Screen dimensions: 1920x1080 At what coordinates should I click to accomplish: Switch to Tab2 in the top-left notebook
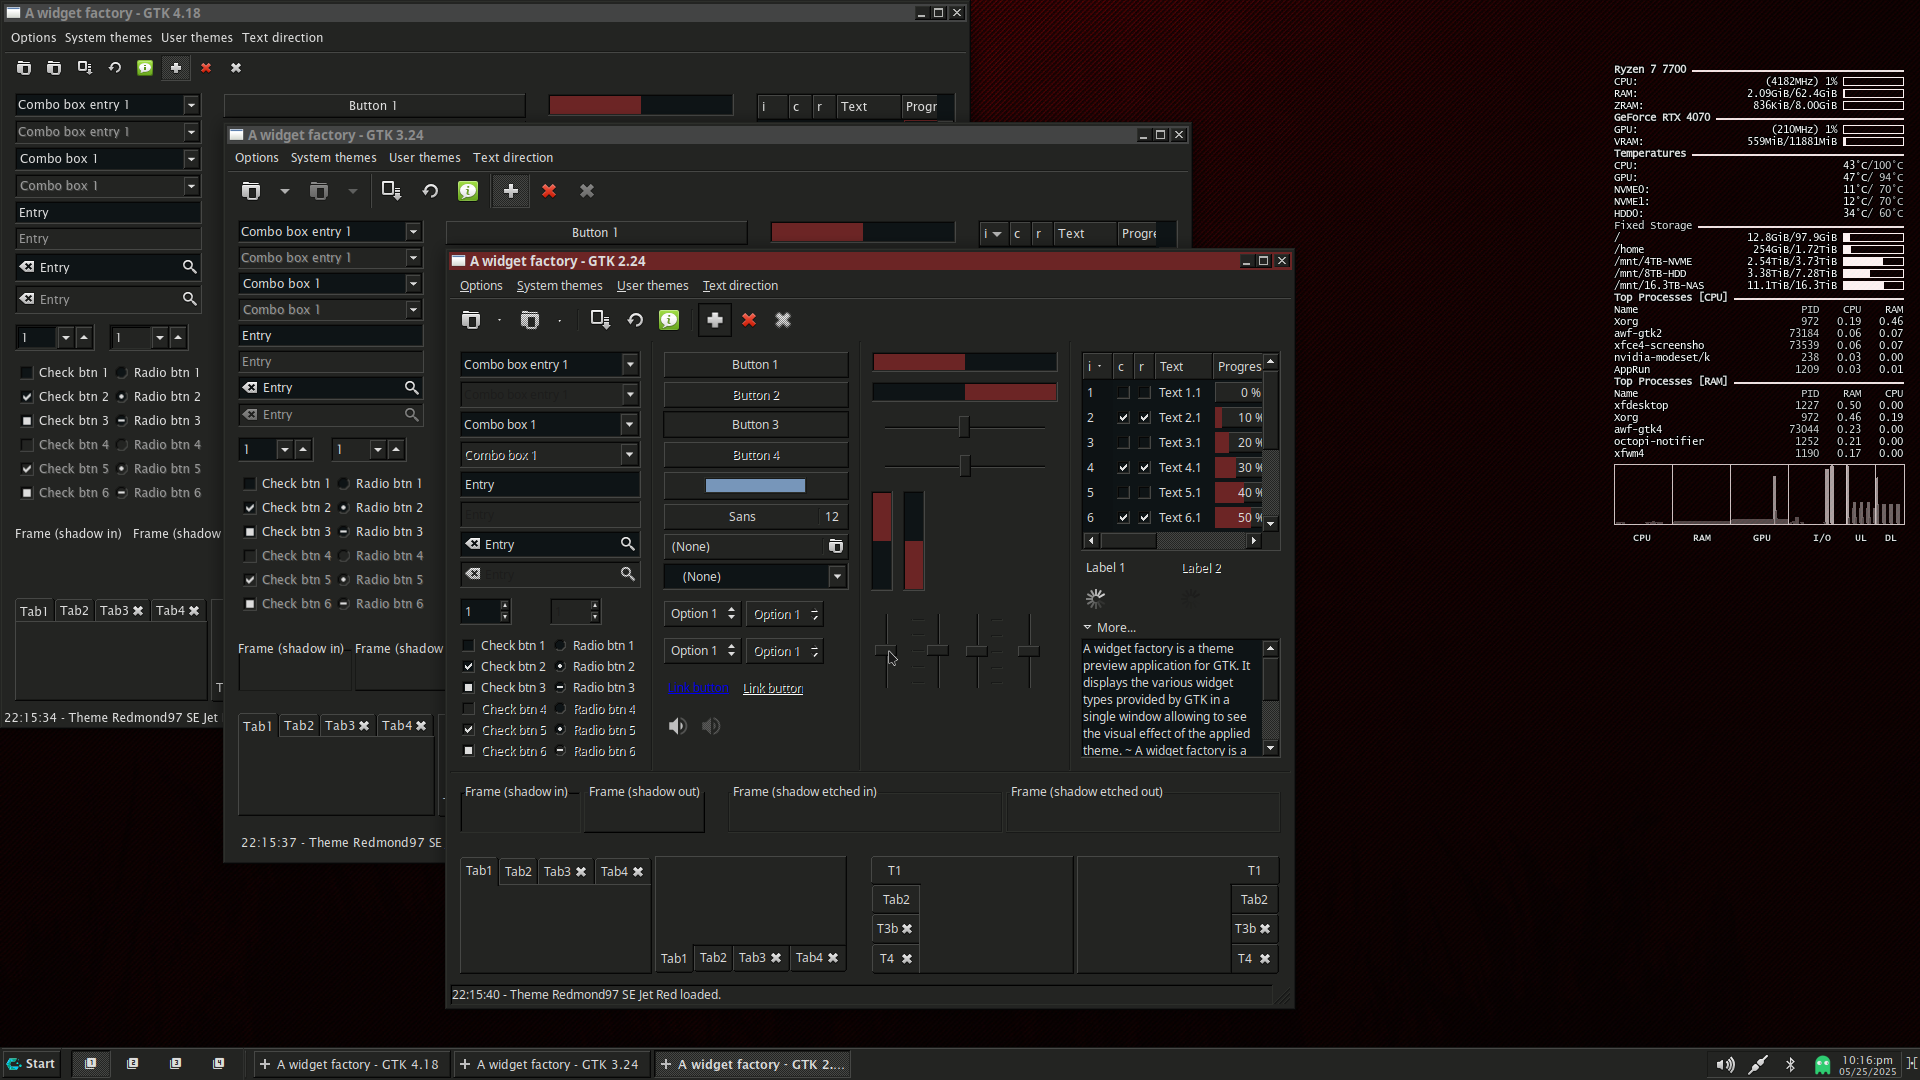[518, 872]
